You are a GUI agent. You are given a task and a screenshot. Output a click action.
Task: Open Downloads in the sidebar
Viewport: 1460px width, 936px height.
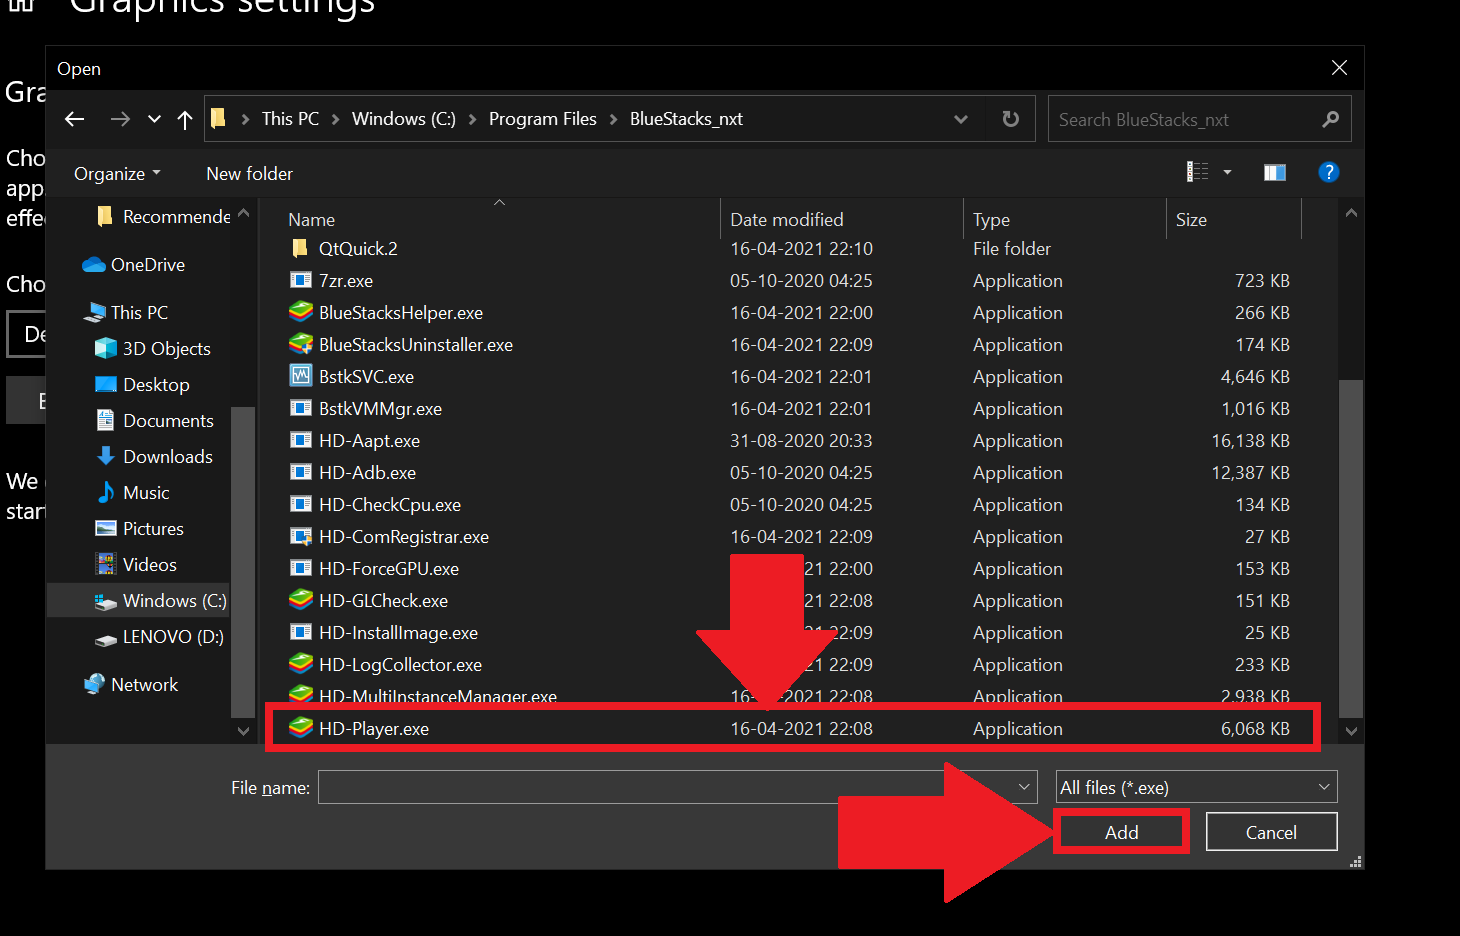(x=154, y=457)
